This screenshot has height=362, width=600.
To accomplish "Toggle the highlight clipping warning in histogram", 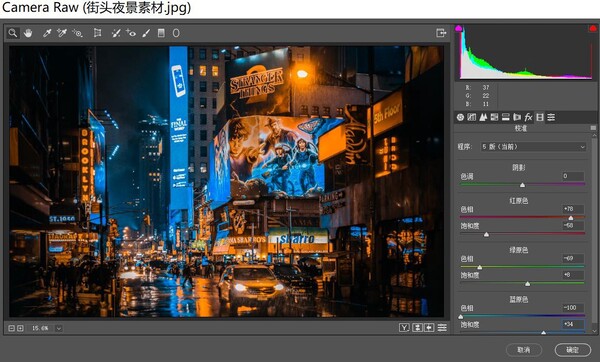I will 593,28.
